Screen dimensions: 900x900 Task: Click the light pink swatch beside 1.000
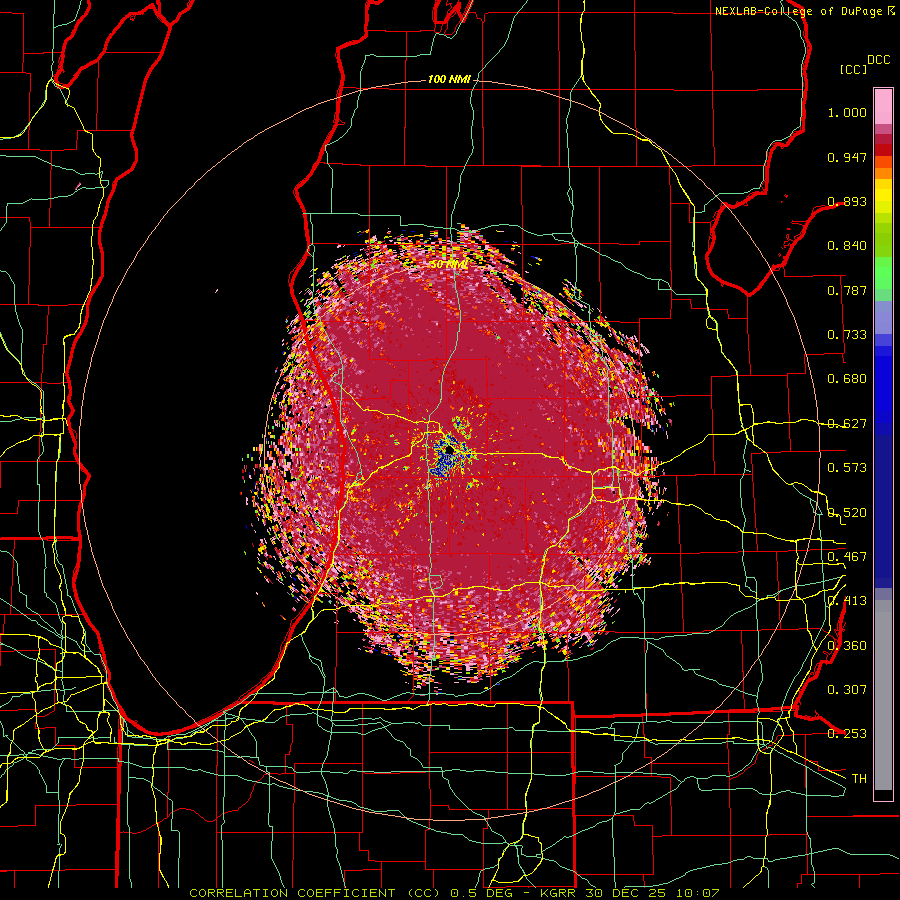[x=883, y=107]
